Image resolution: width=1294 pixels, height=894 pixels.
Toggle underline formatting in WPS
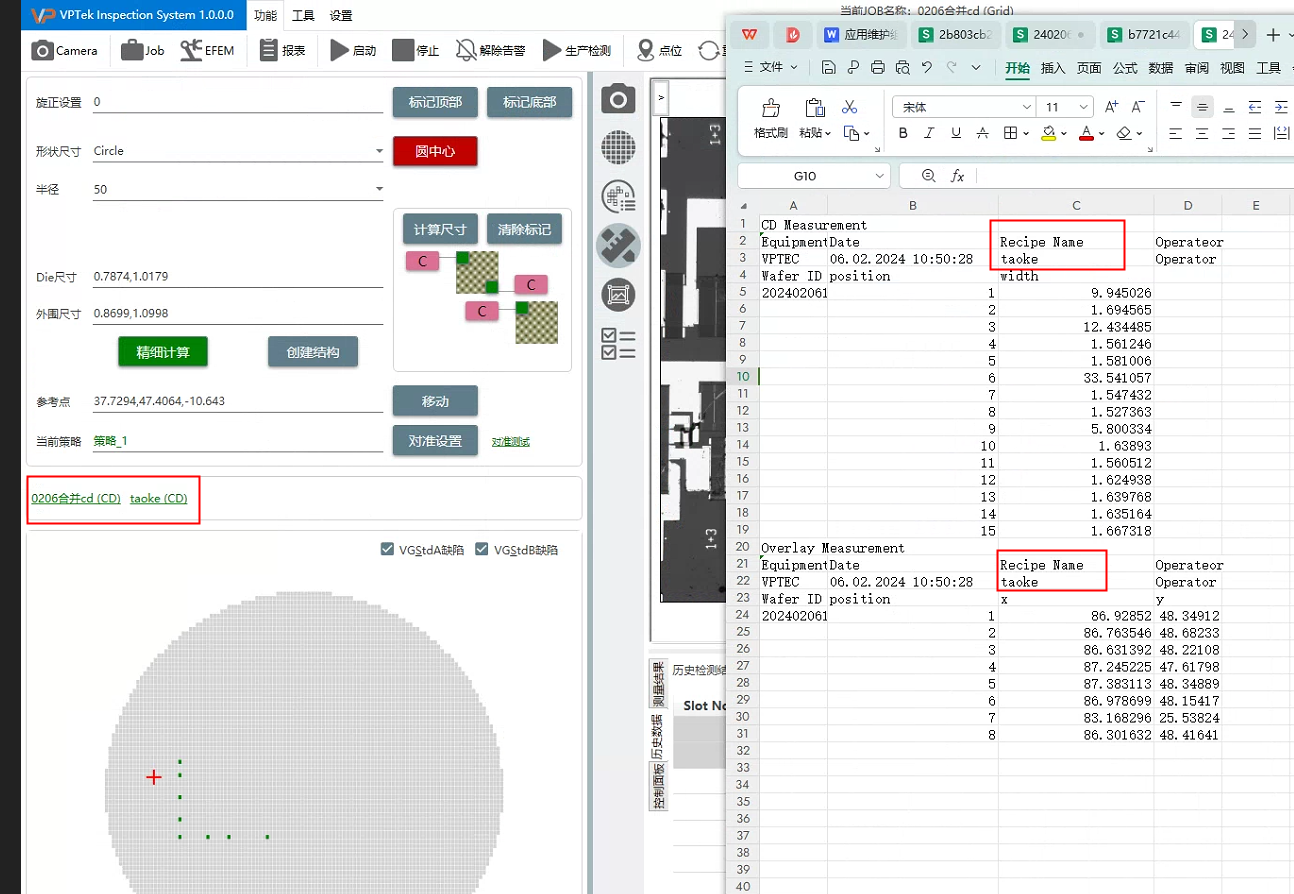click(x=956, y=133)
